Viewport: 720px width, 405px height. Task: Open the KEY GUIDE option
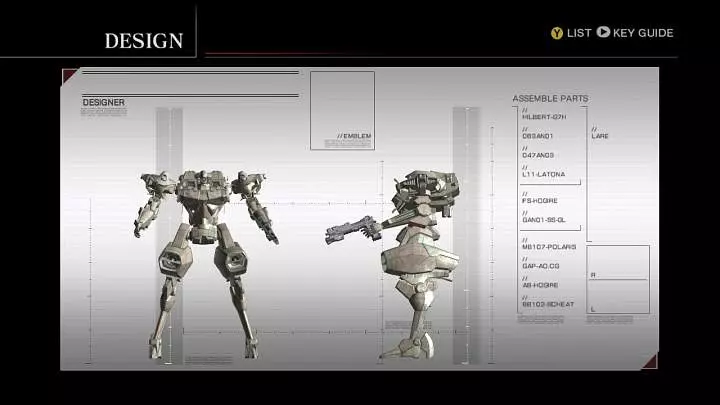[x=643, y=33]
